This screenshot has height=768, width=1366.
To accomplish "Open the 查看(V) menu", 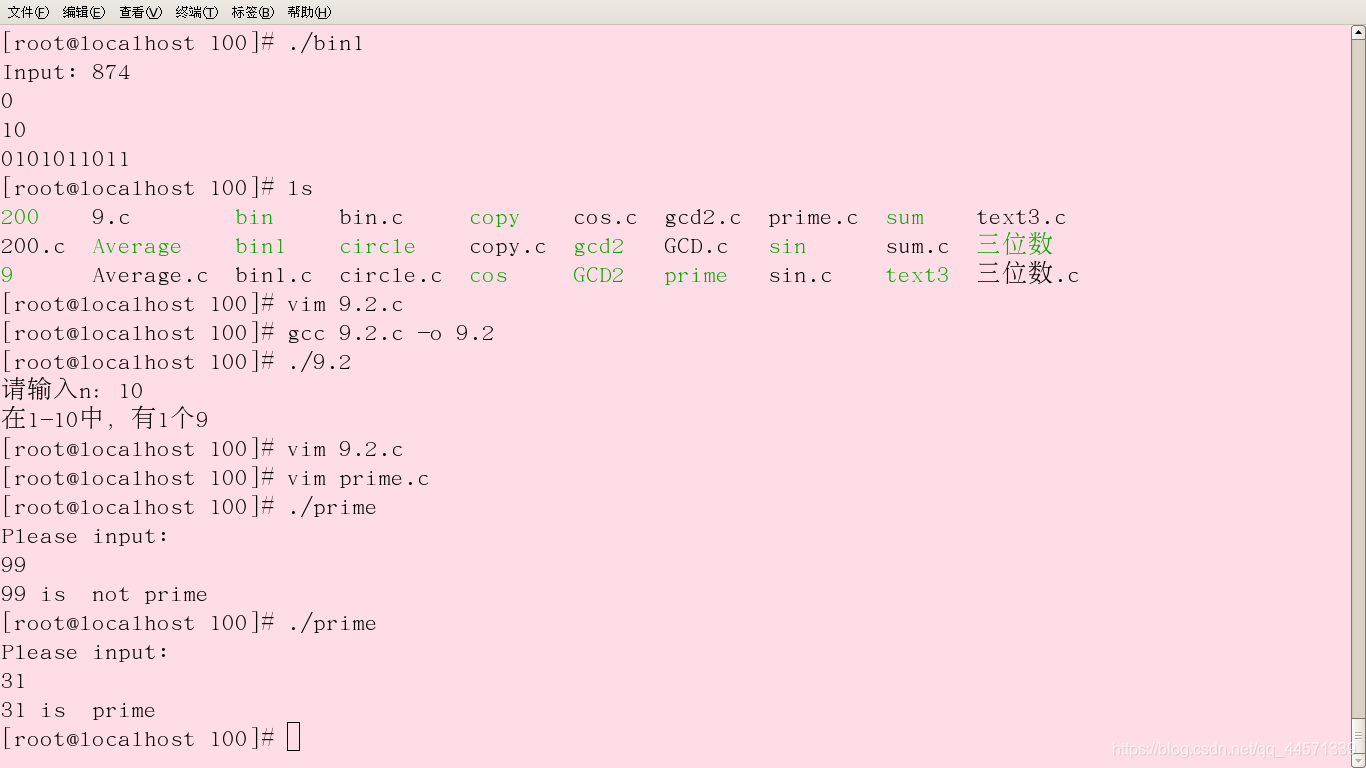I will pos(140,12).
